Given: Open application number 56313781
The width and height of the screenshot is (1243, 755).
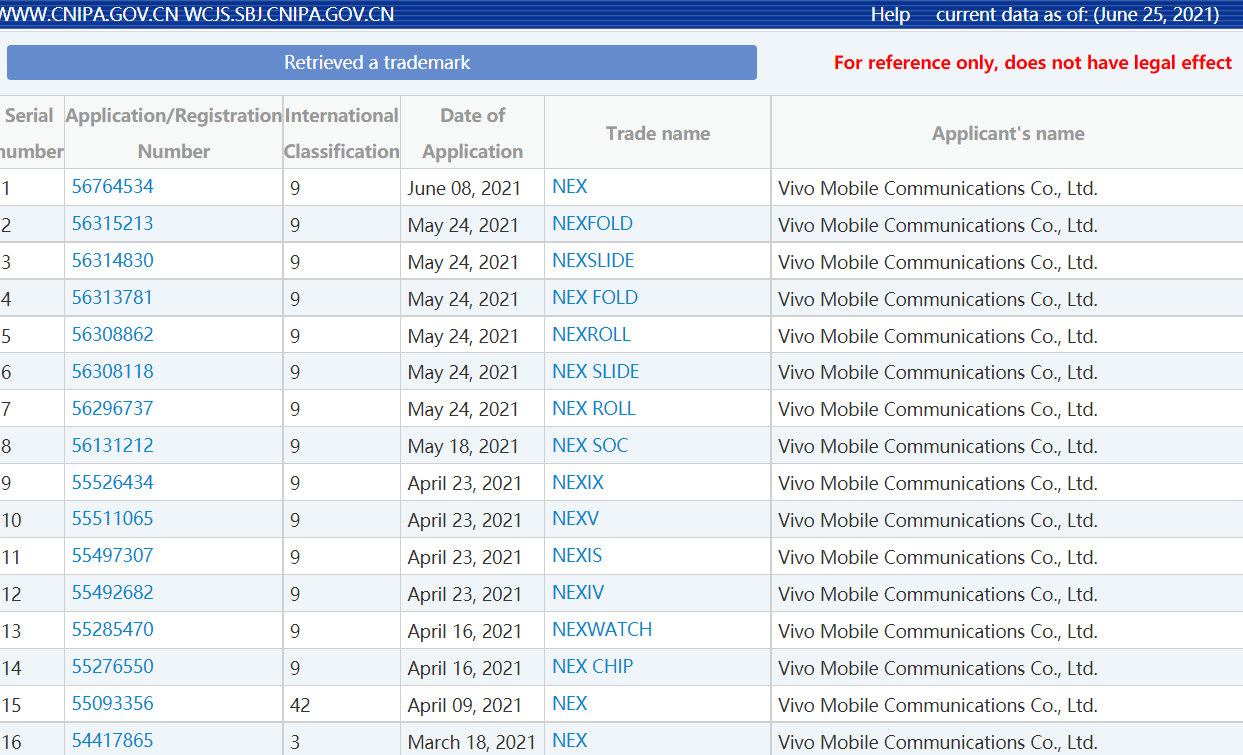Looking at the screenshot, I should 113,298.
